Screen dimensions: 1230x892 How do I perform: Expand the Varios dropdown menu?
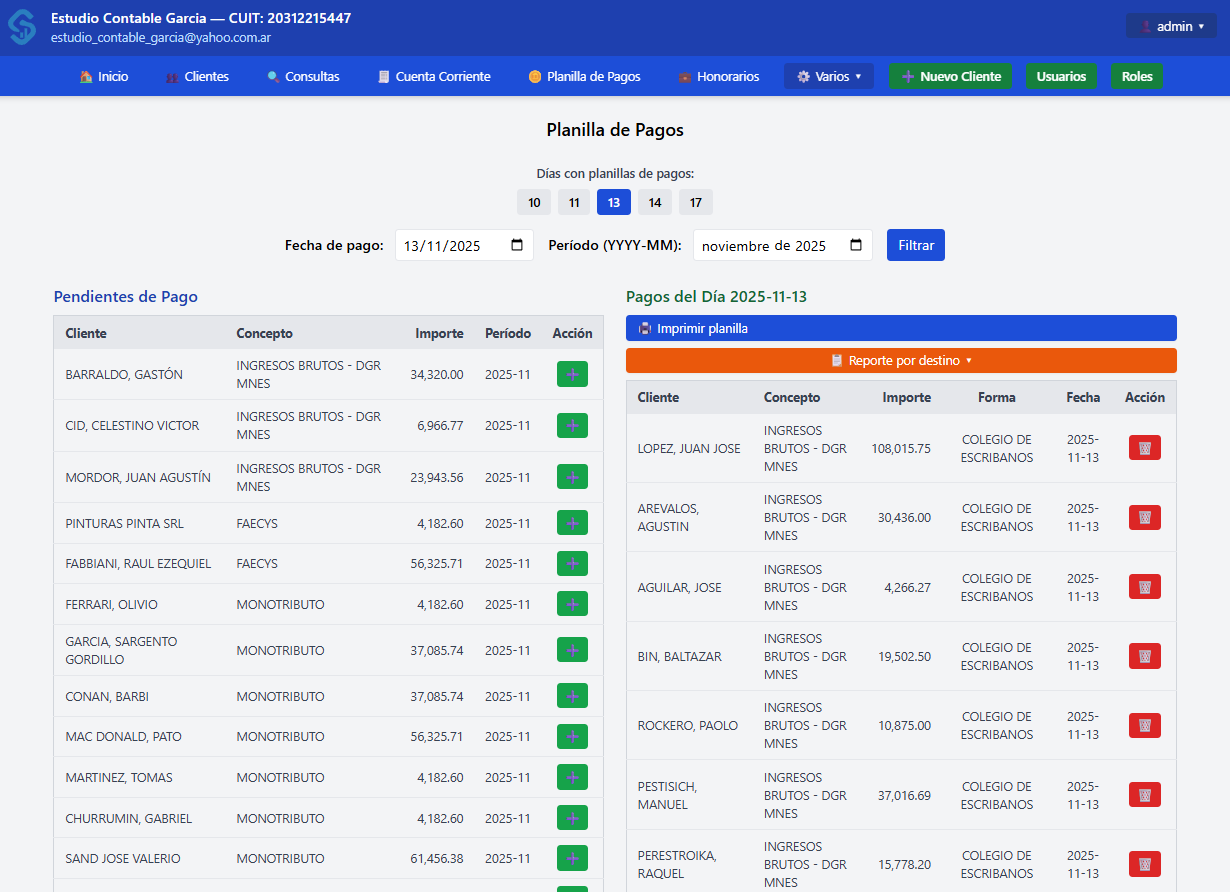(828, 77)
